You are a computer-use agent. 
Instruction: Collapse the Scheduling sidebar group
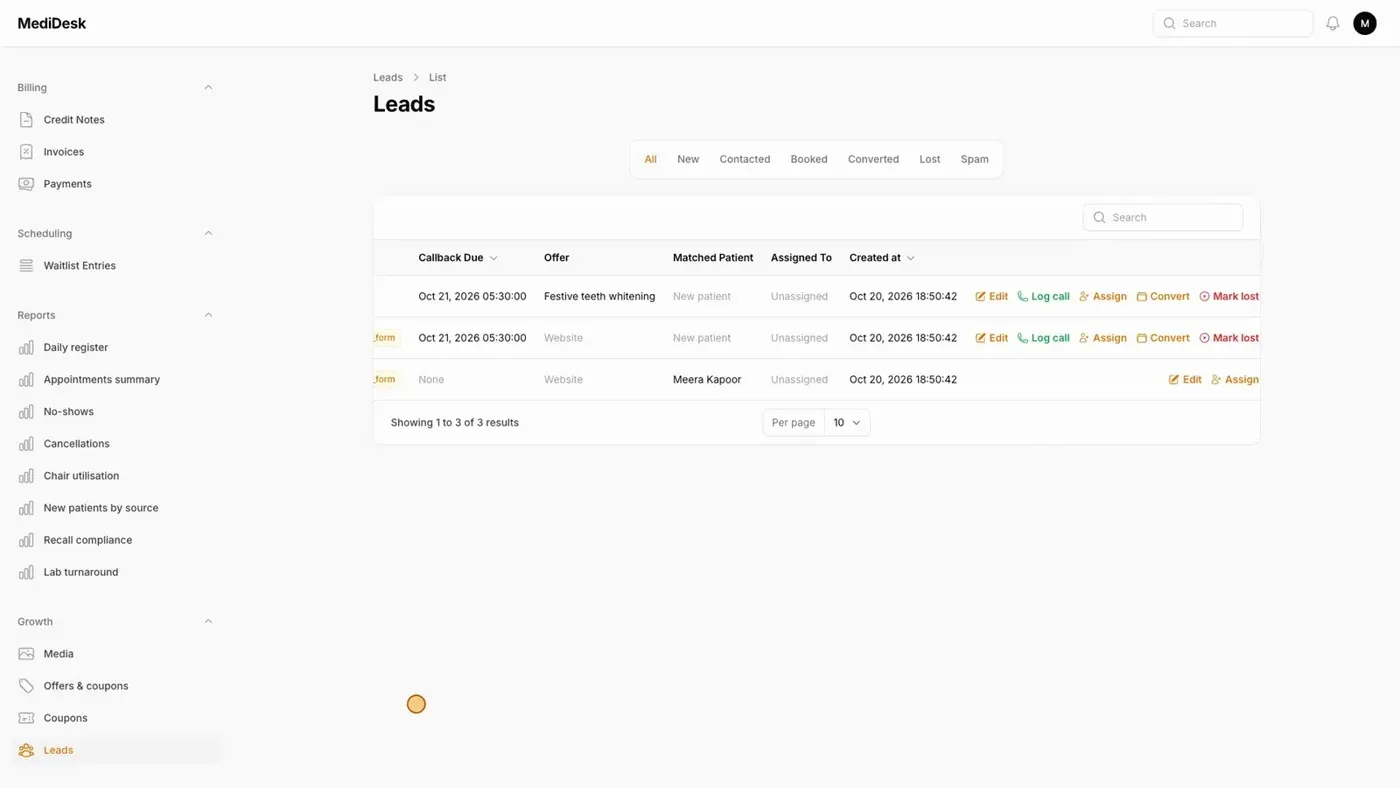point(208,234)
